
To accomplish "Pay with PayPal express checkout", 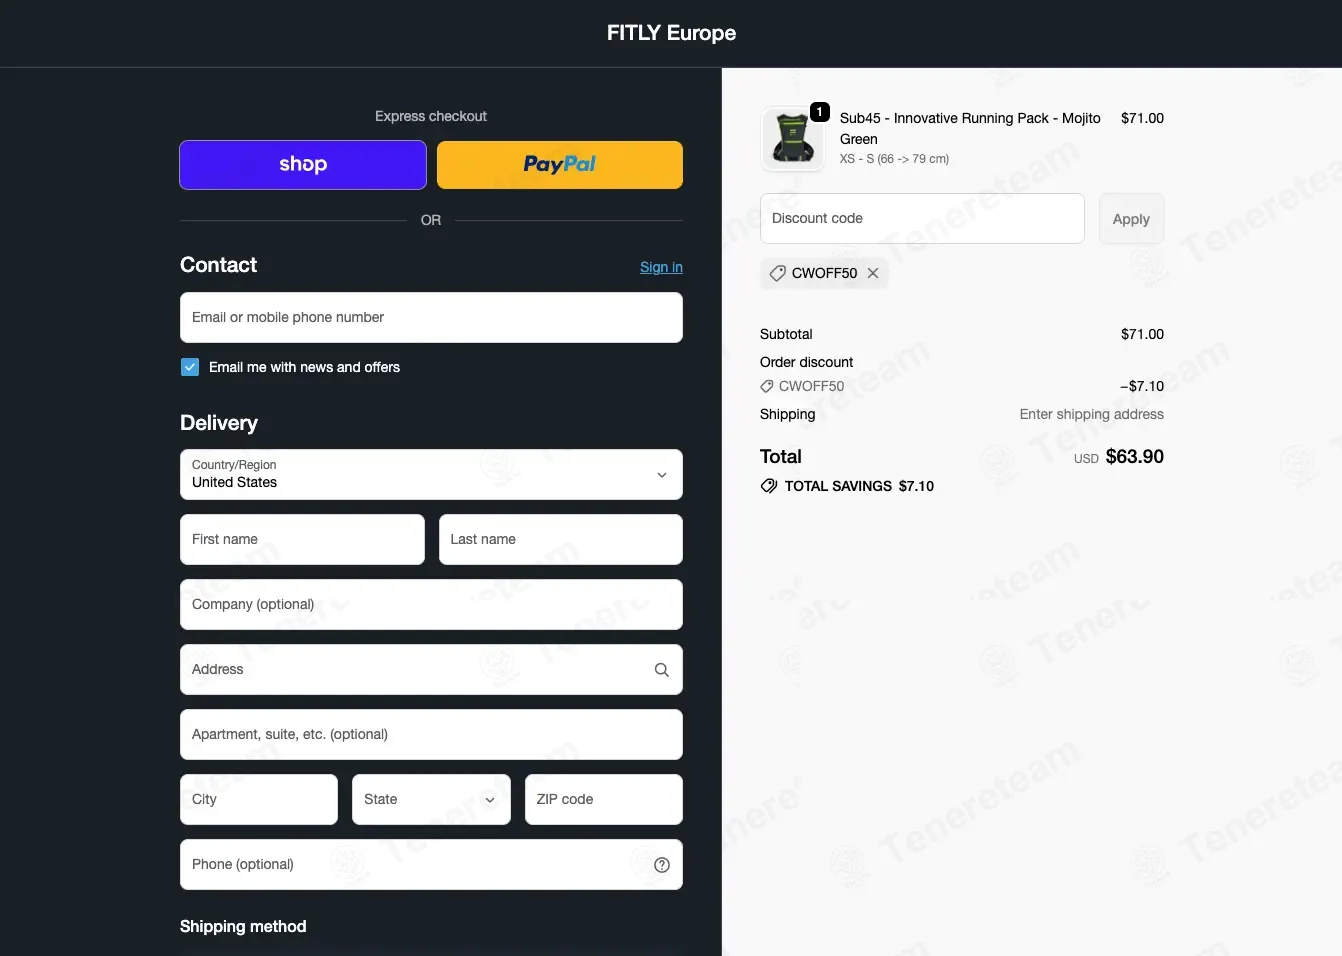I will coord(560,165).
